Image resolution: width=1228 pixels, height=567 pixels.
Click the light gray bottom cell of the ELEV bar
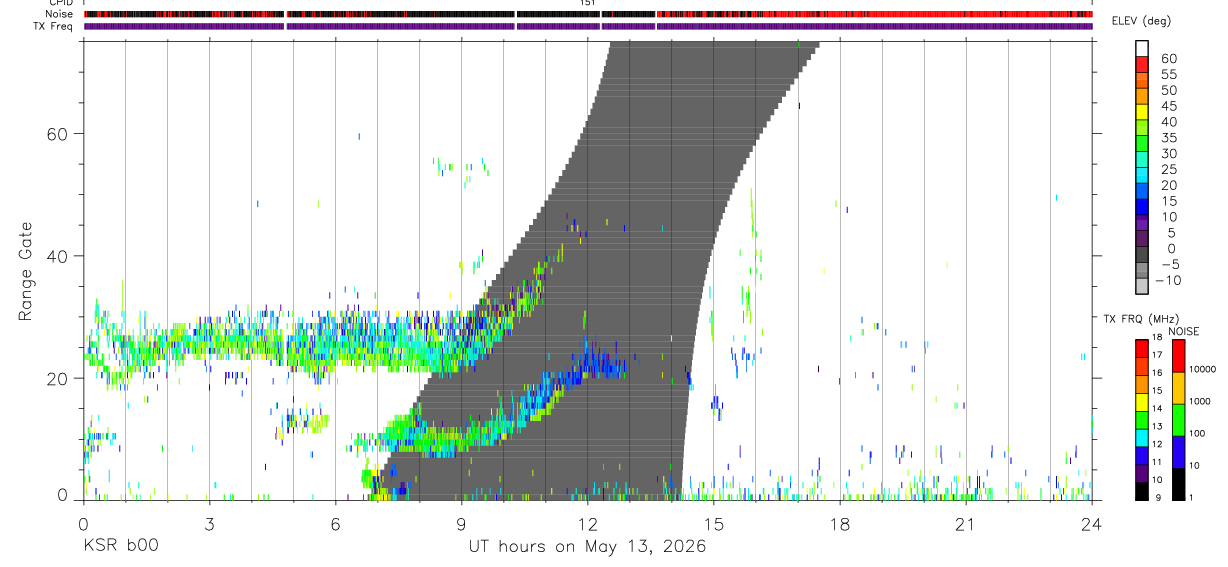[x=1142, y=285]
